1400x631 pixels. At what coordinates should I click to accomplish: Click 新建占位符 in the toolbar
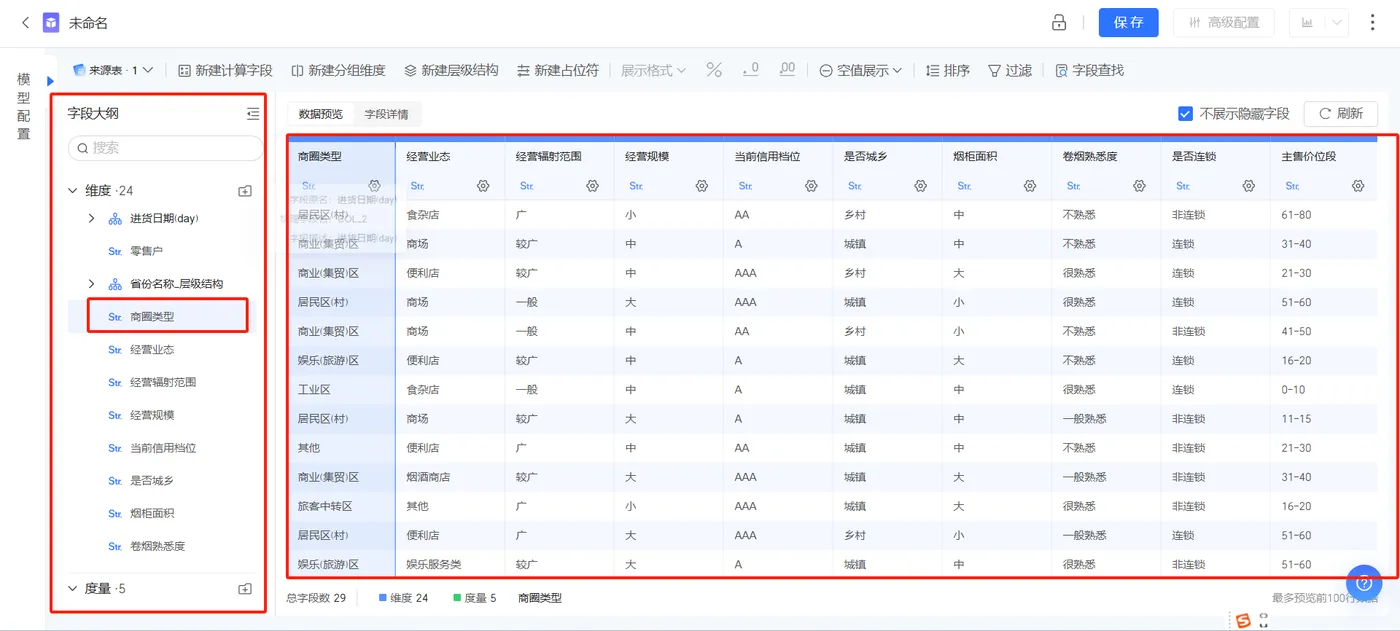coord(558,70)
